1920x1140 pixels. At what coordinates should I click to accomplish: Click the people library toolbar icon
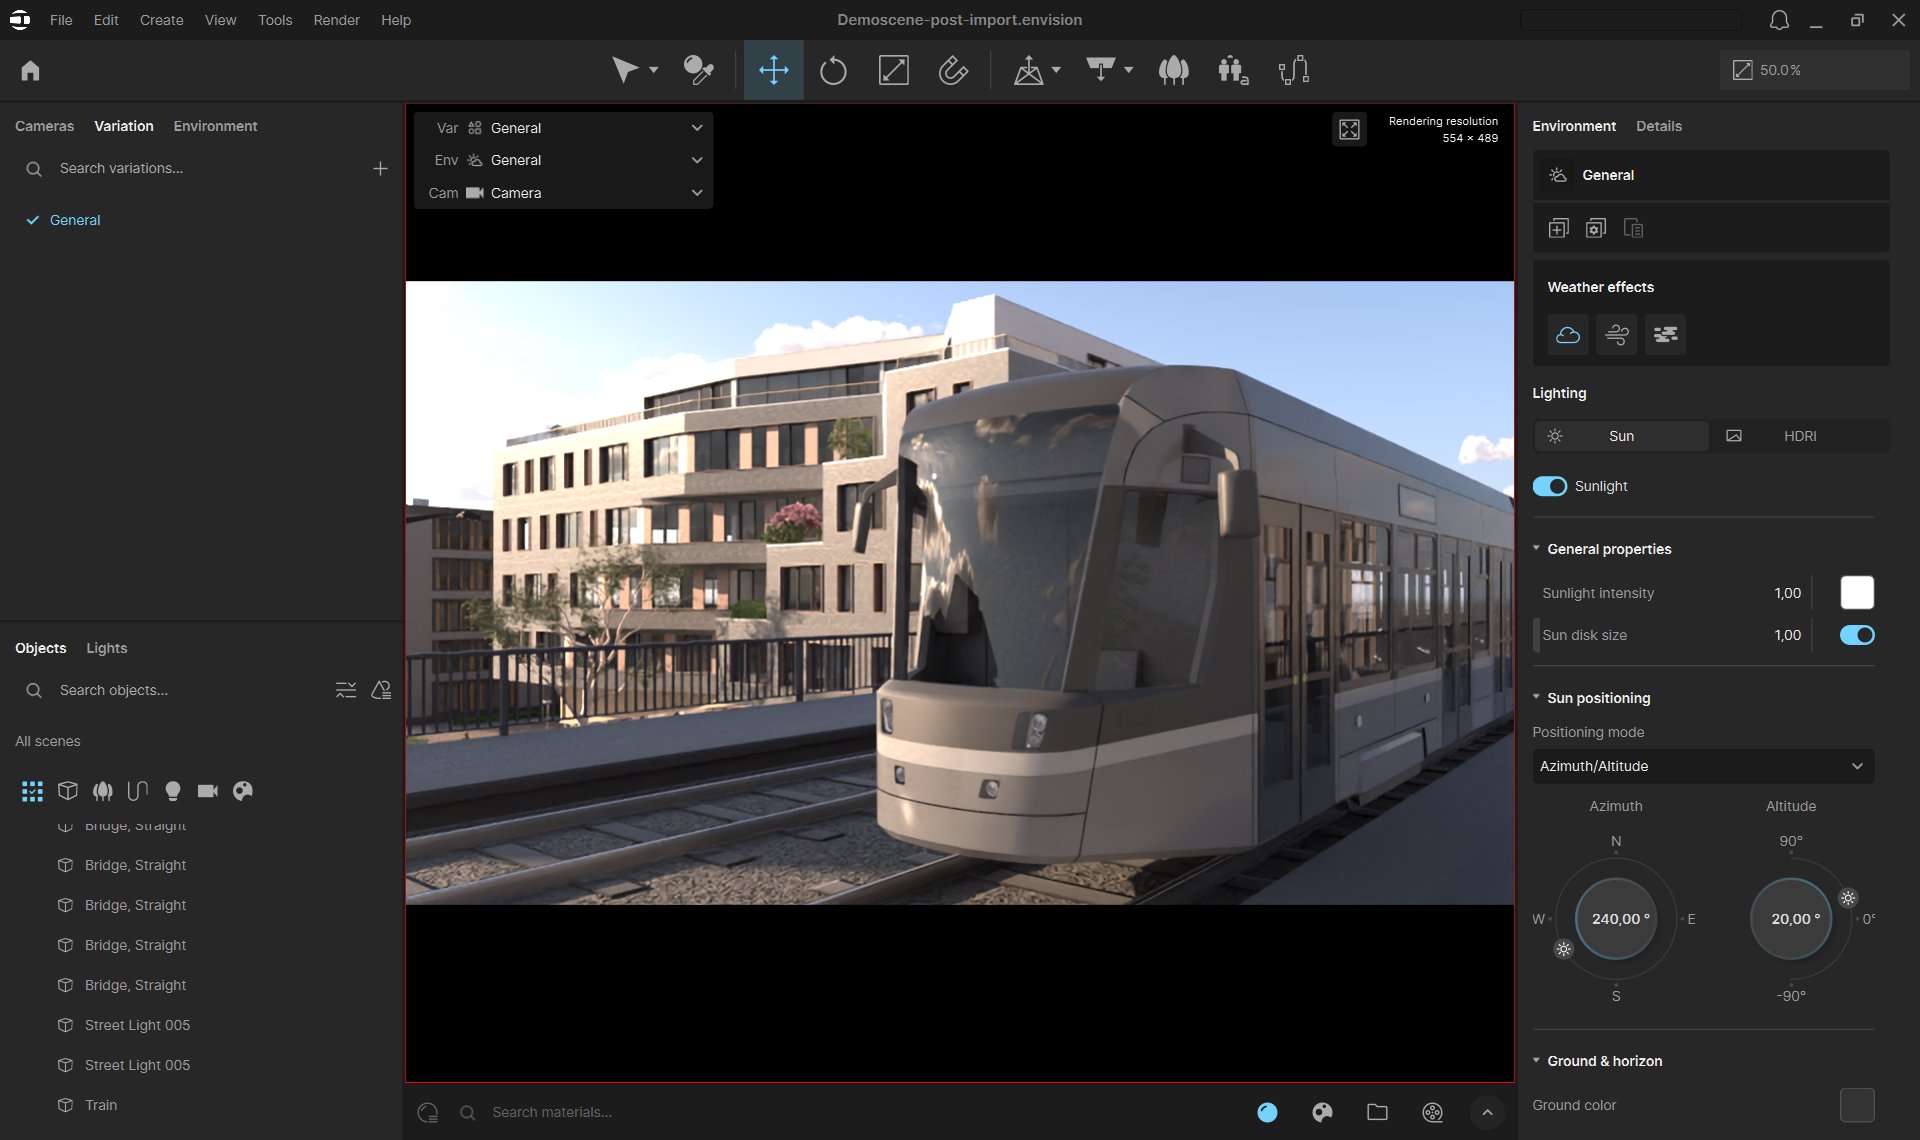pyautogui.click(x=1232, y=71)
